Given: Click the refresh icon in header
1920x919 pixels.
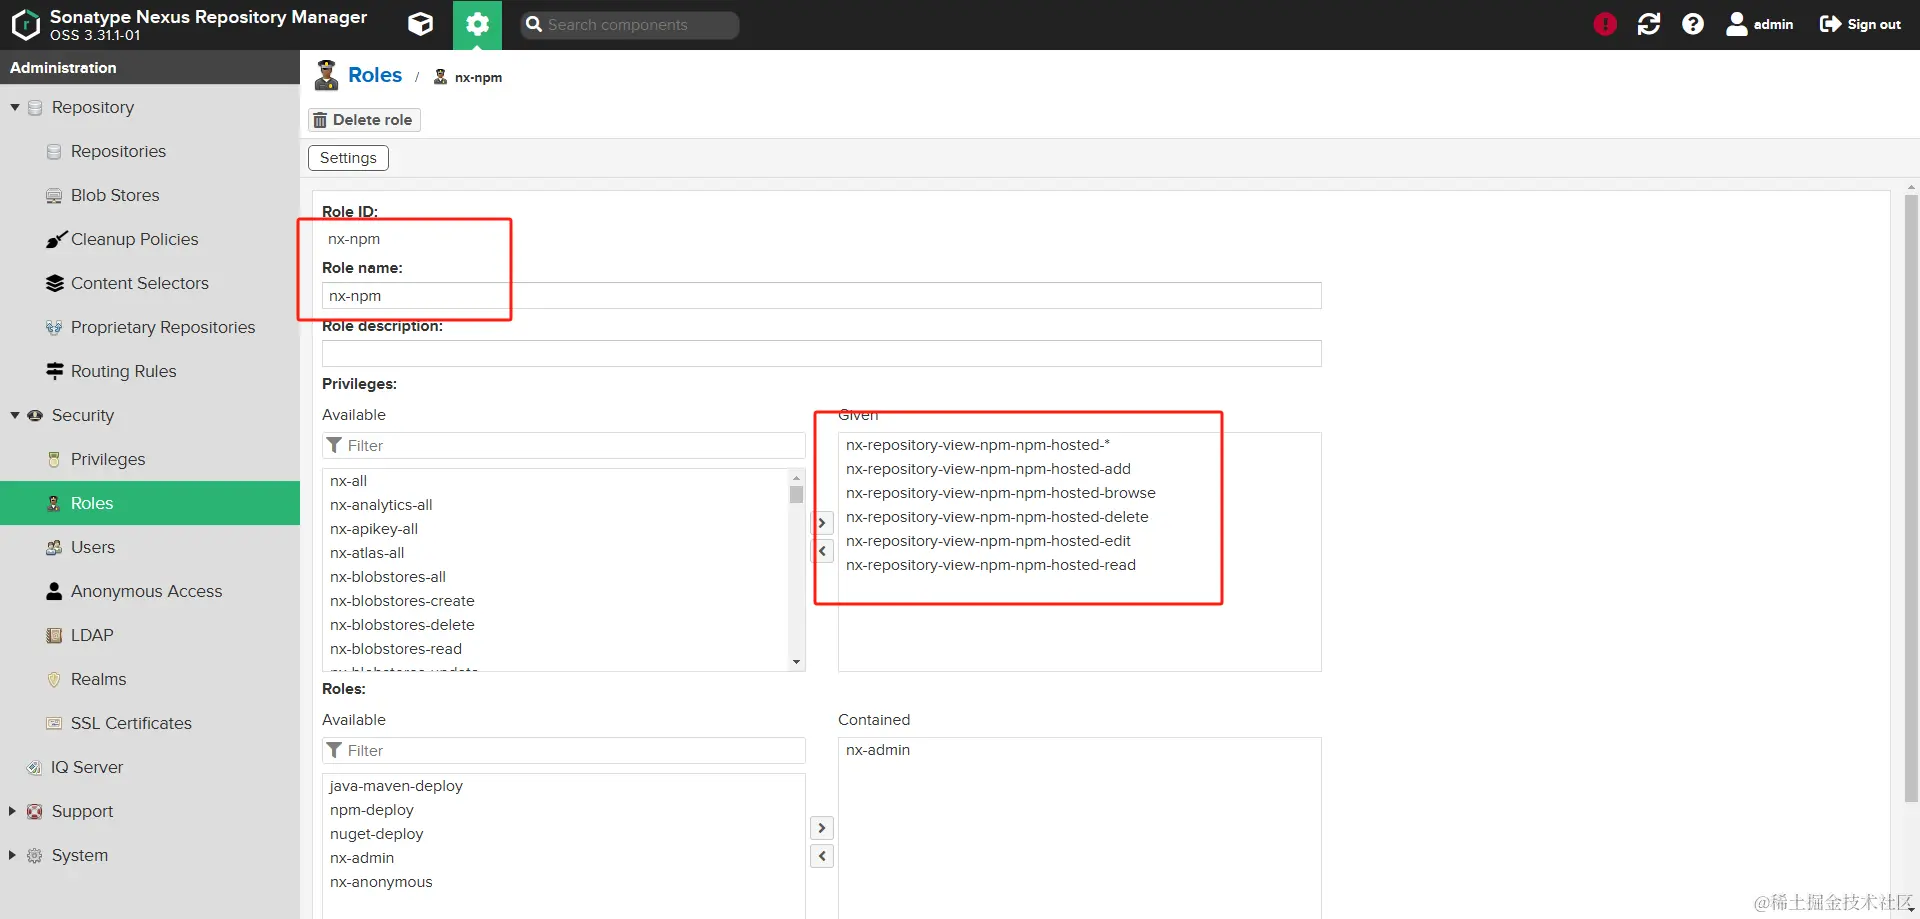Looking at the screenshot, I should [1649, 24].
